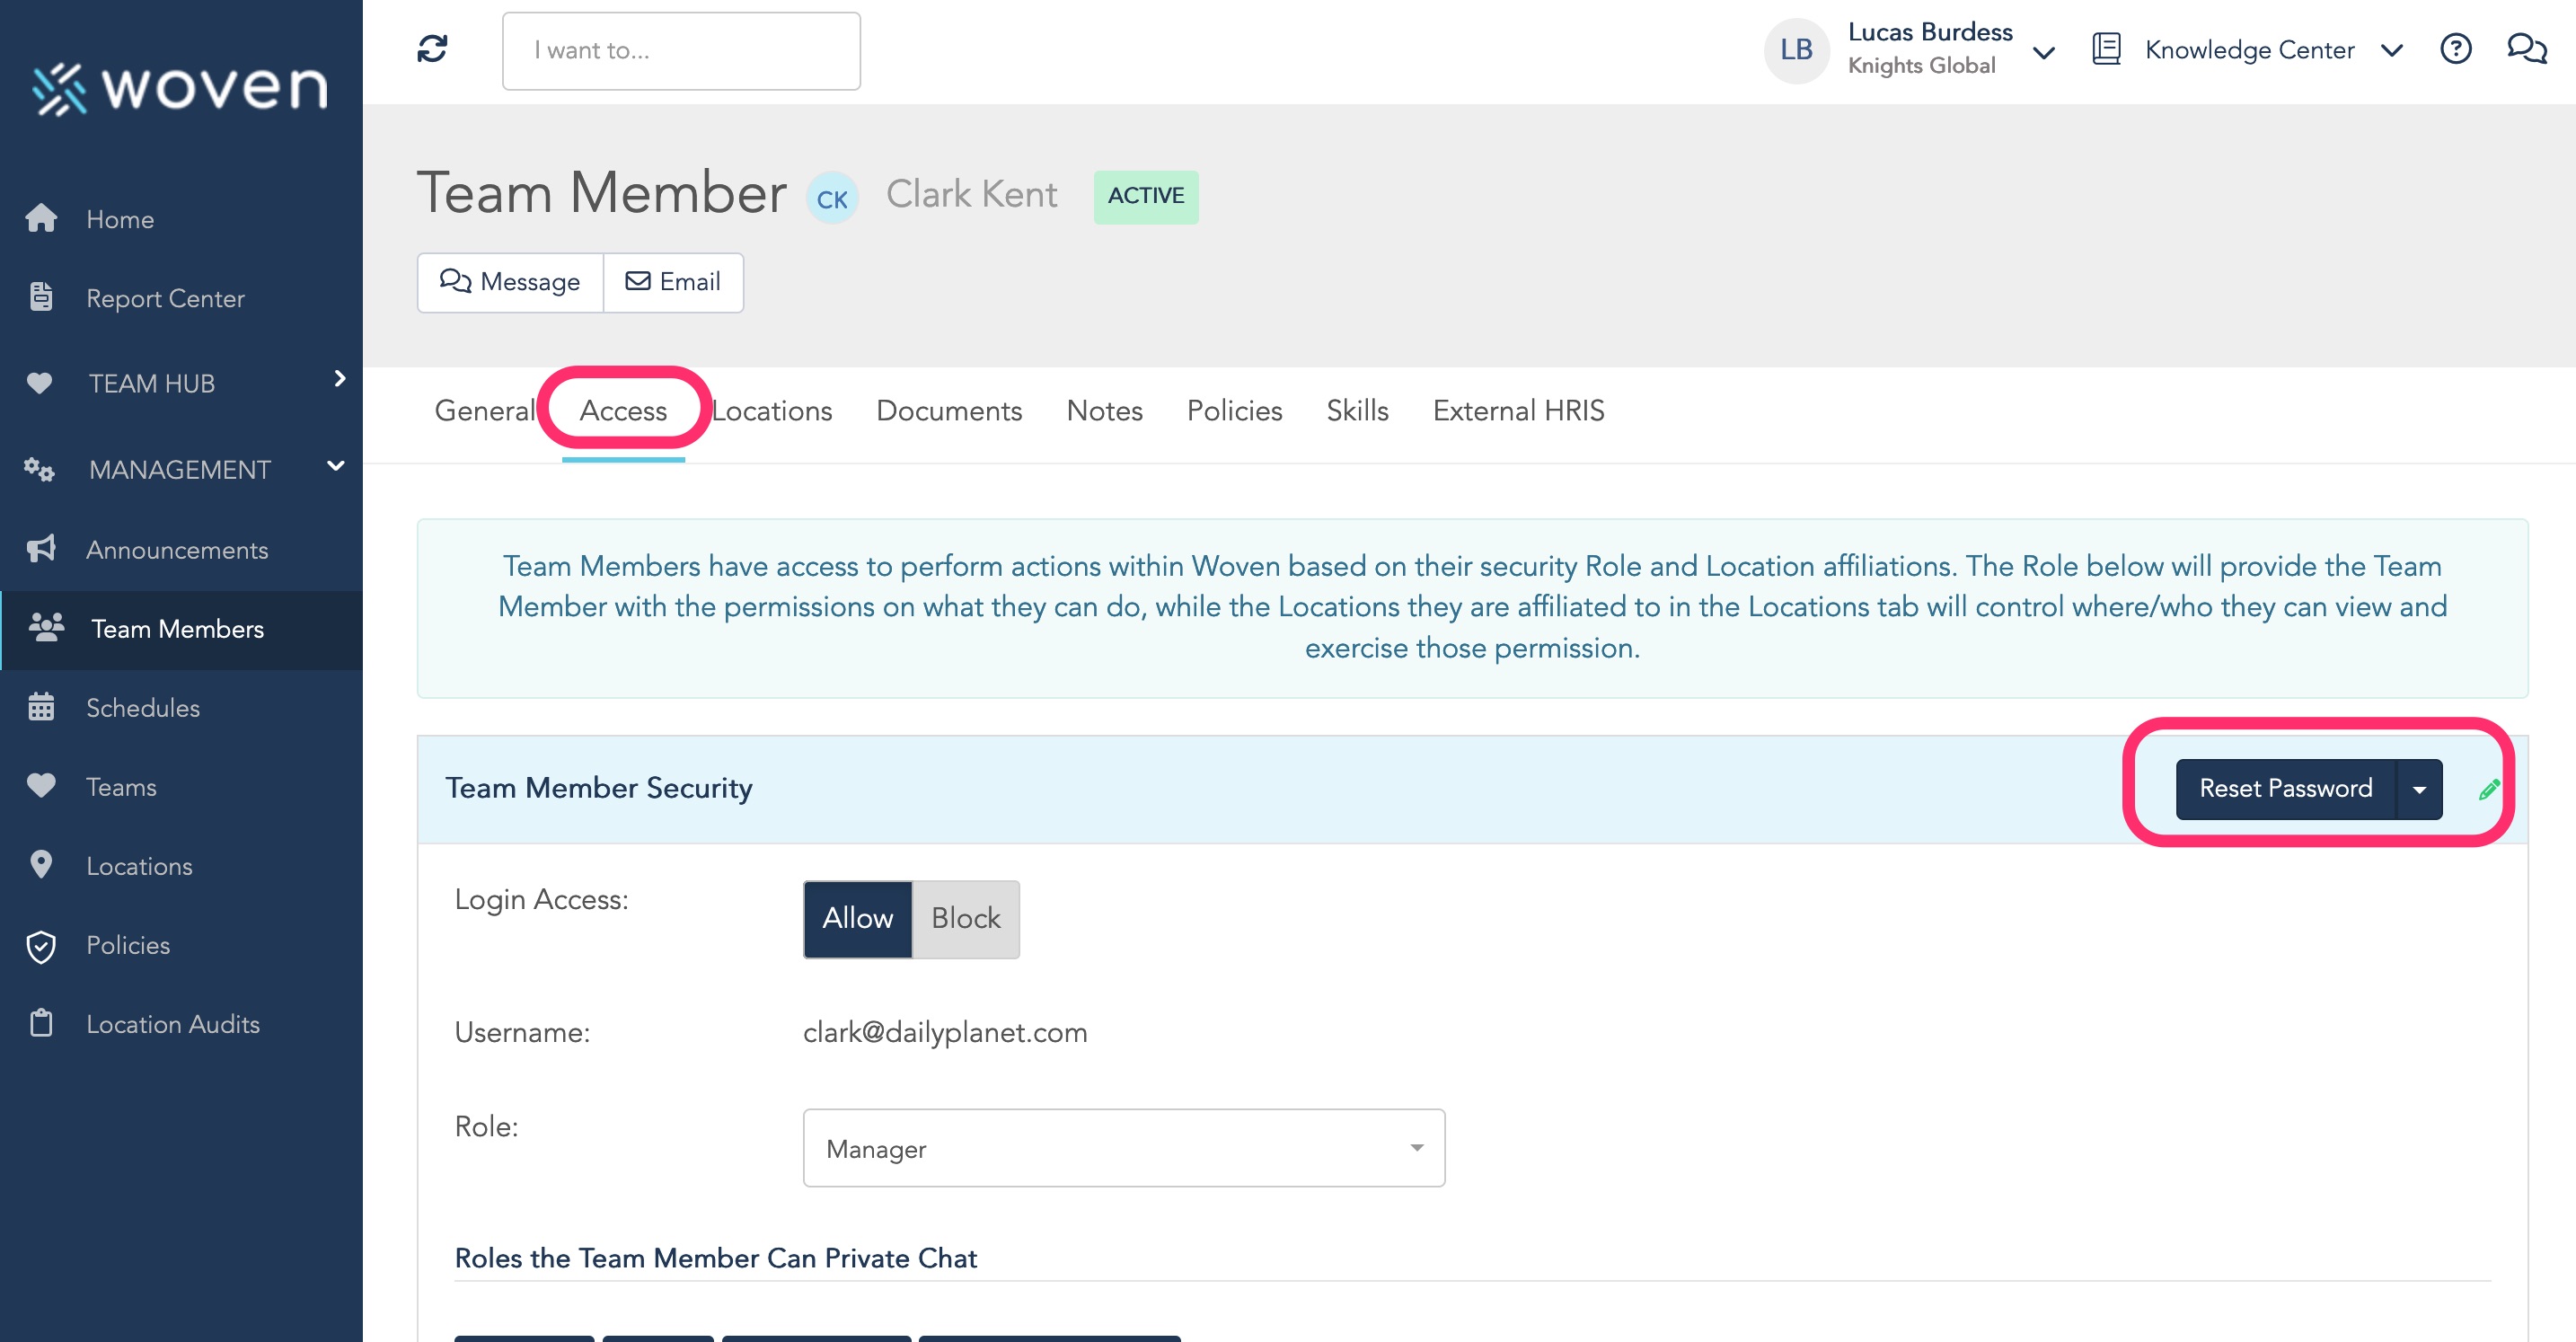Click the Schedules calendar icon
The image size is (2576, 1342).
41,707
